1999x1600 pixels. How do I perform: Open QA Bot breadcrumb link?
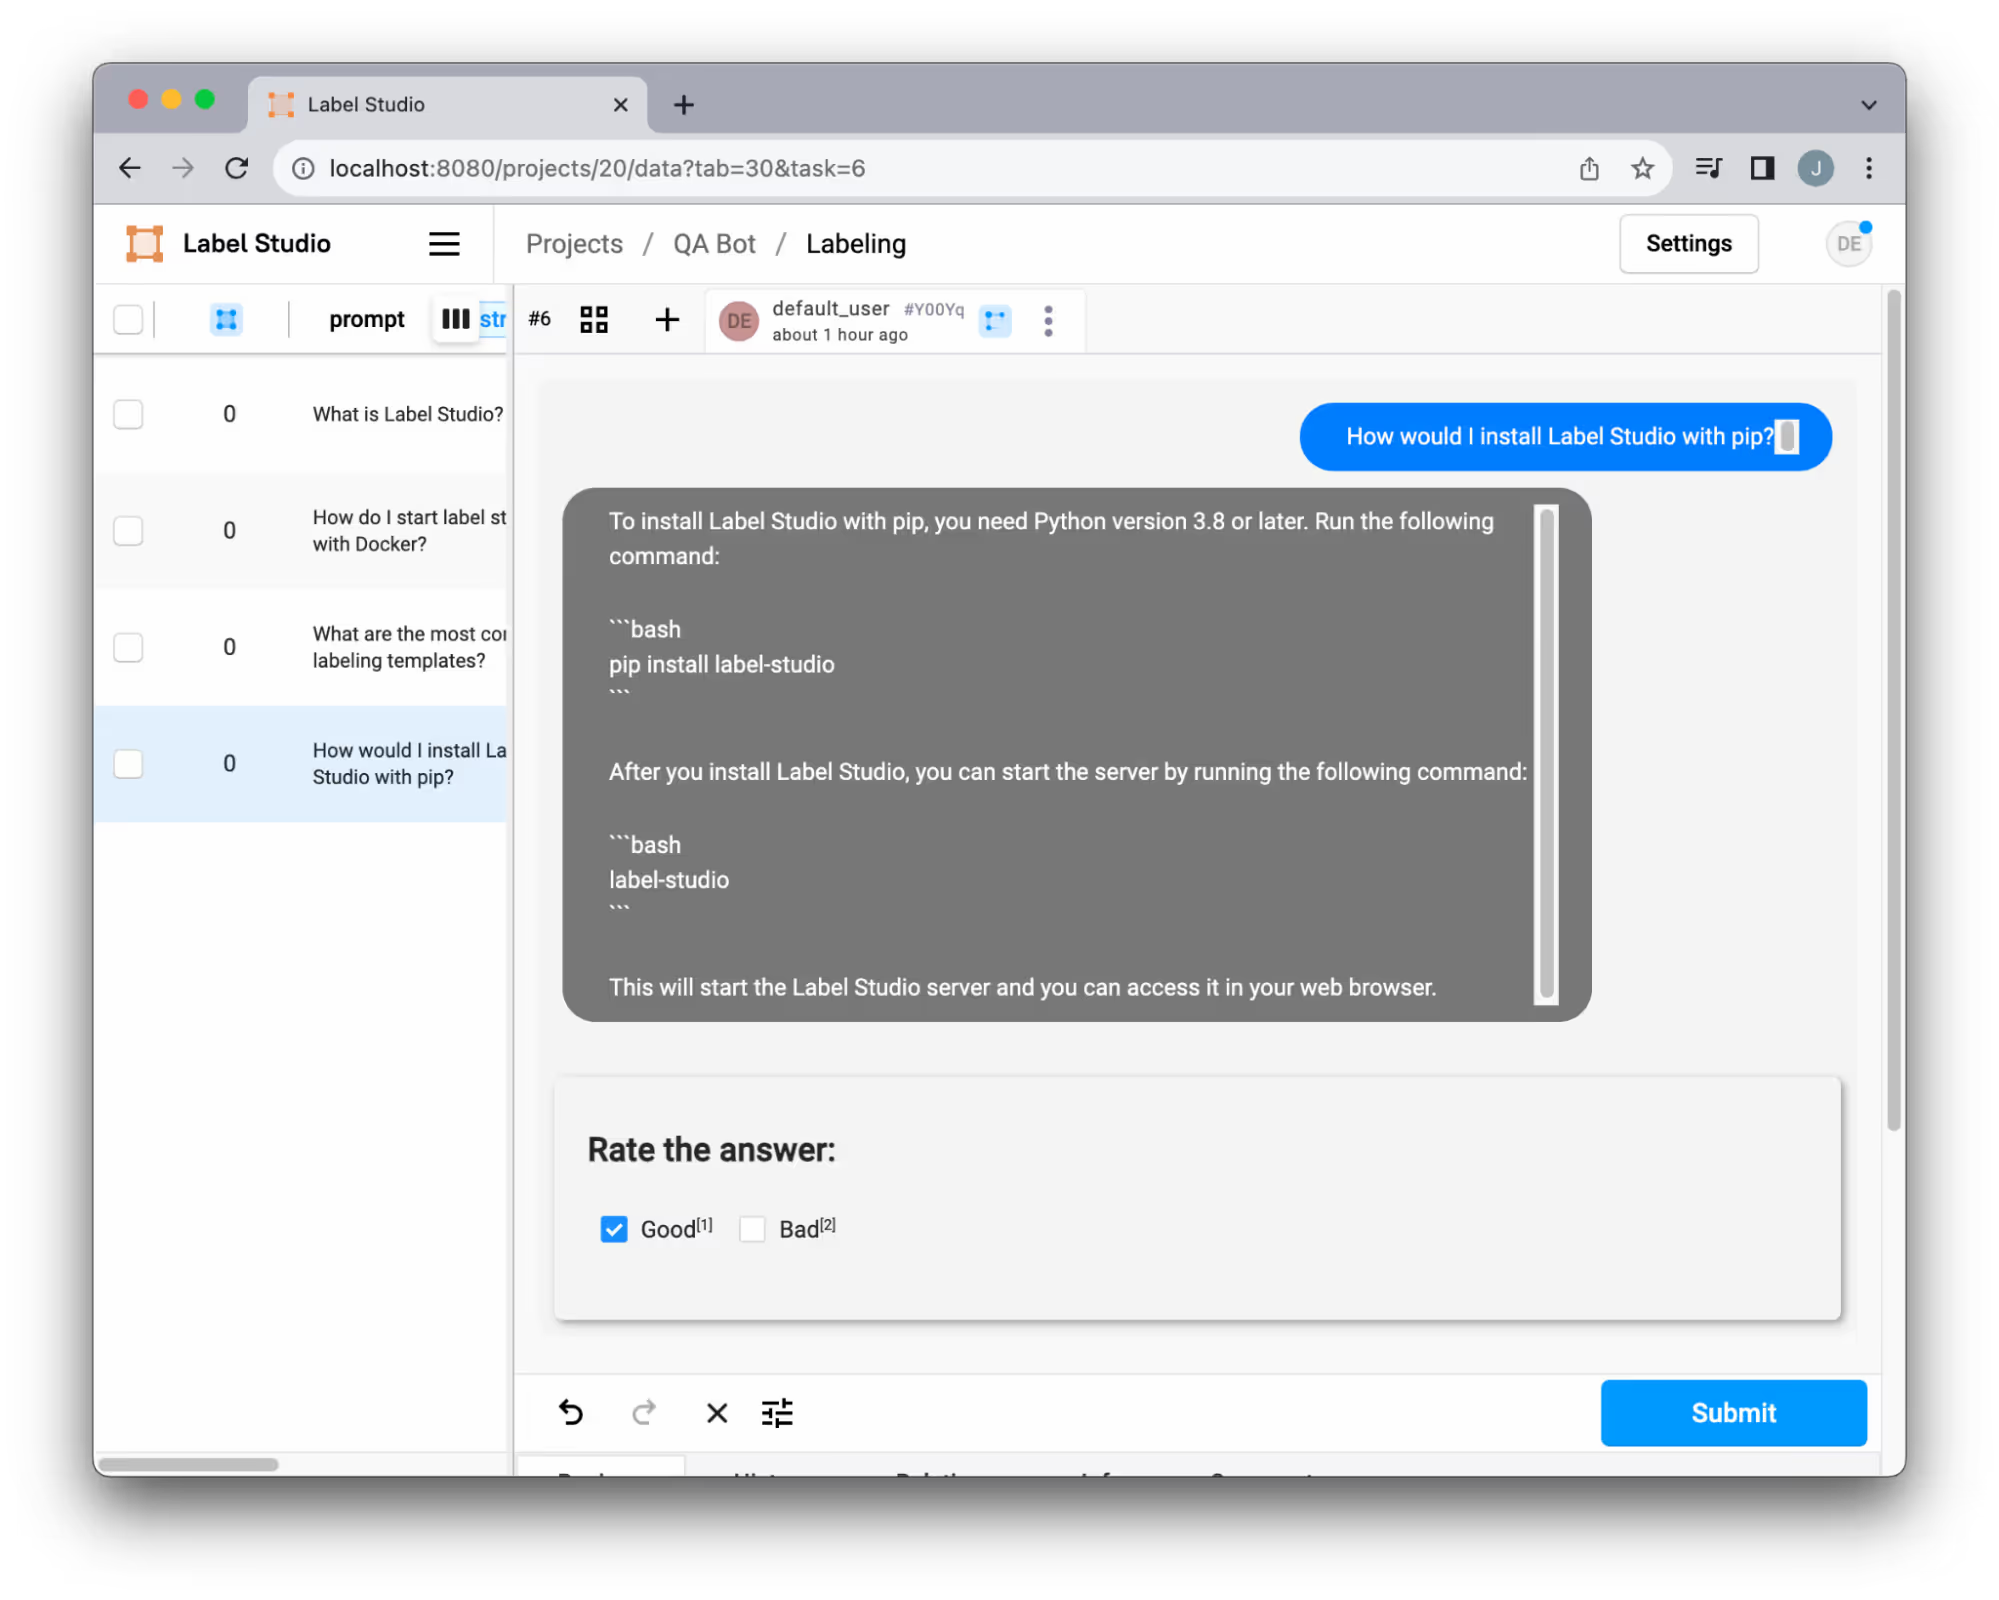[714, 244]
